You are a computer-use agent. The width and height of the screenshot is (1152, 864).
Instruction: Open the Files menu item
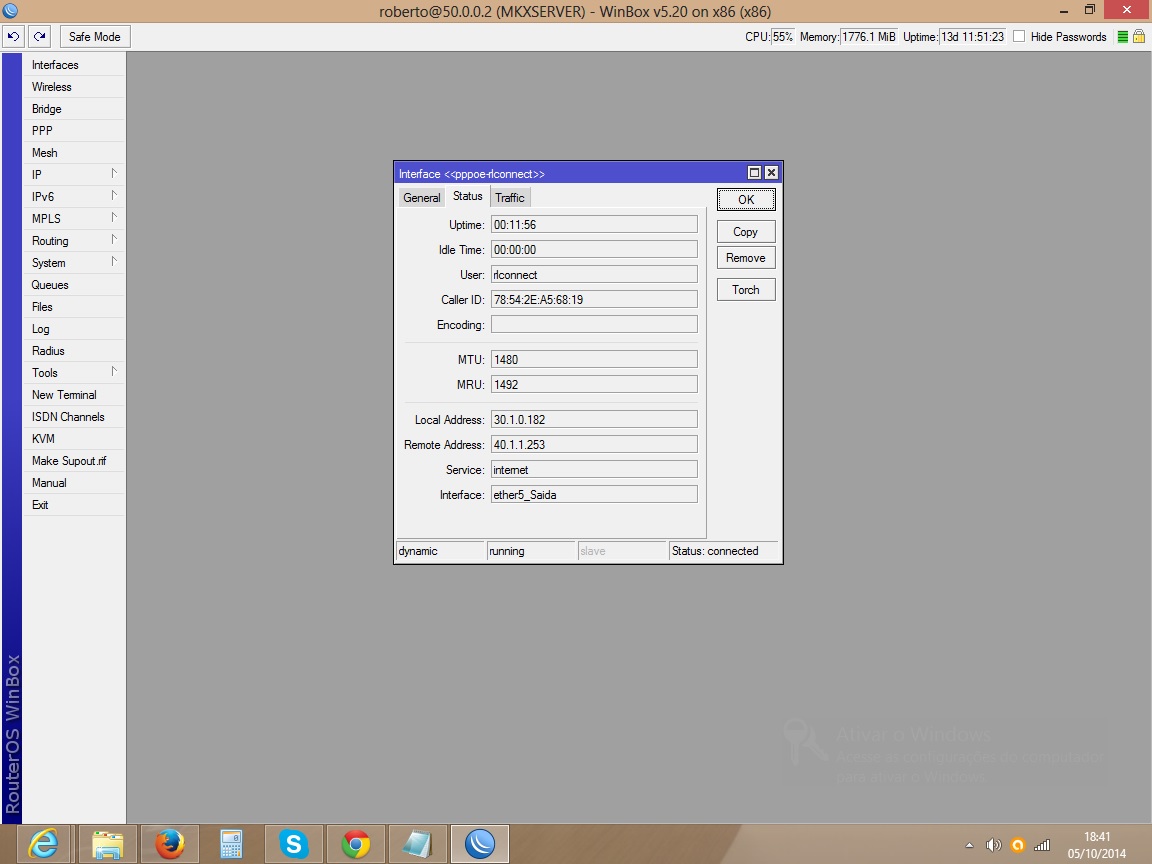[x=73, y=307]
